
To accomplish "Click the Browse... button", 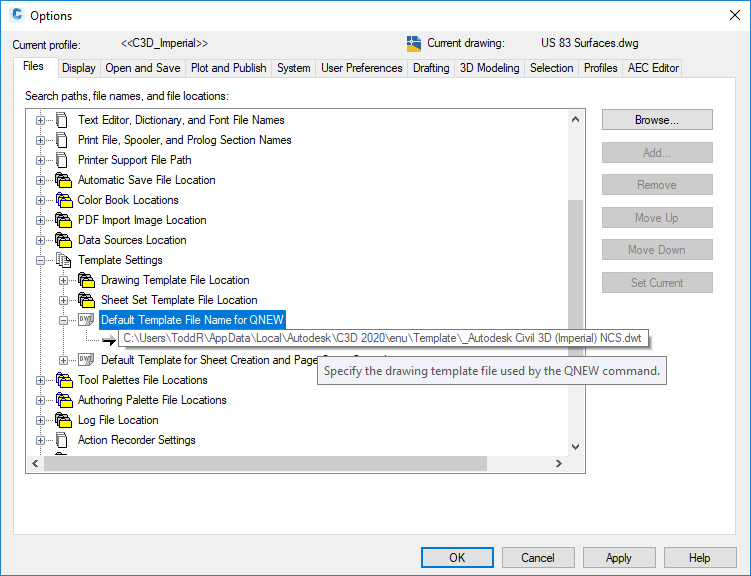I will [x=657, y=120].
